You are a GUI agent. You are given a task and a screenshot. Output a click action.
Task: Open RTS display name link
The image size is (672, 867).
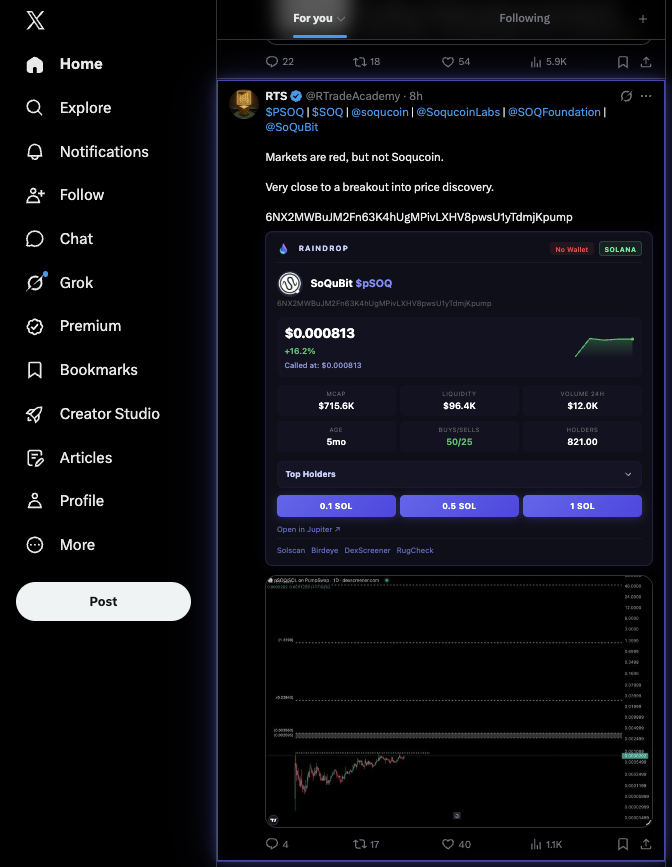click(x=276, y=96)
